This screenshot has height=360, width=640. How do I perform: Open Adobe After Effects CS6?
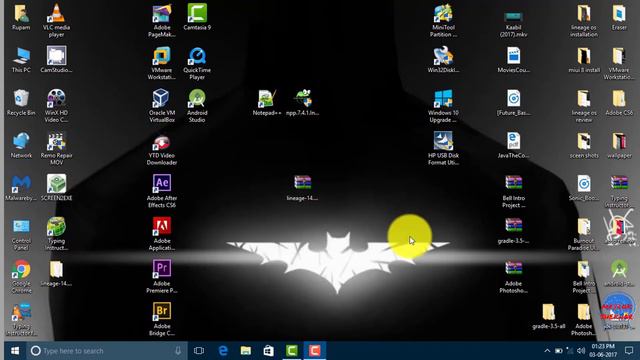pos(162,191)
